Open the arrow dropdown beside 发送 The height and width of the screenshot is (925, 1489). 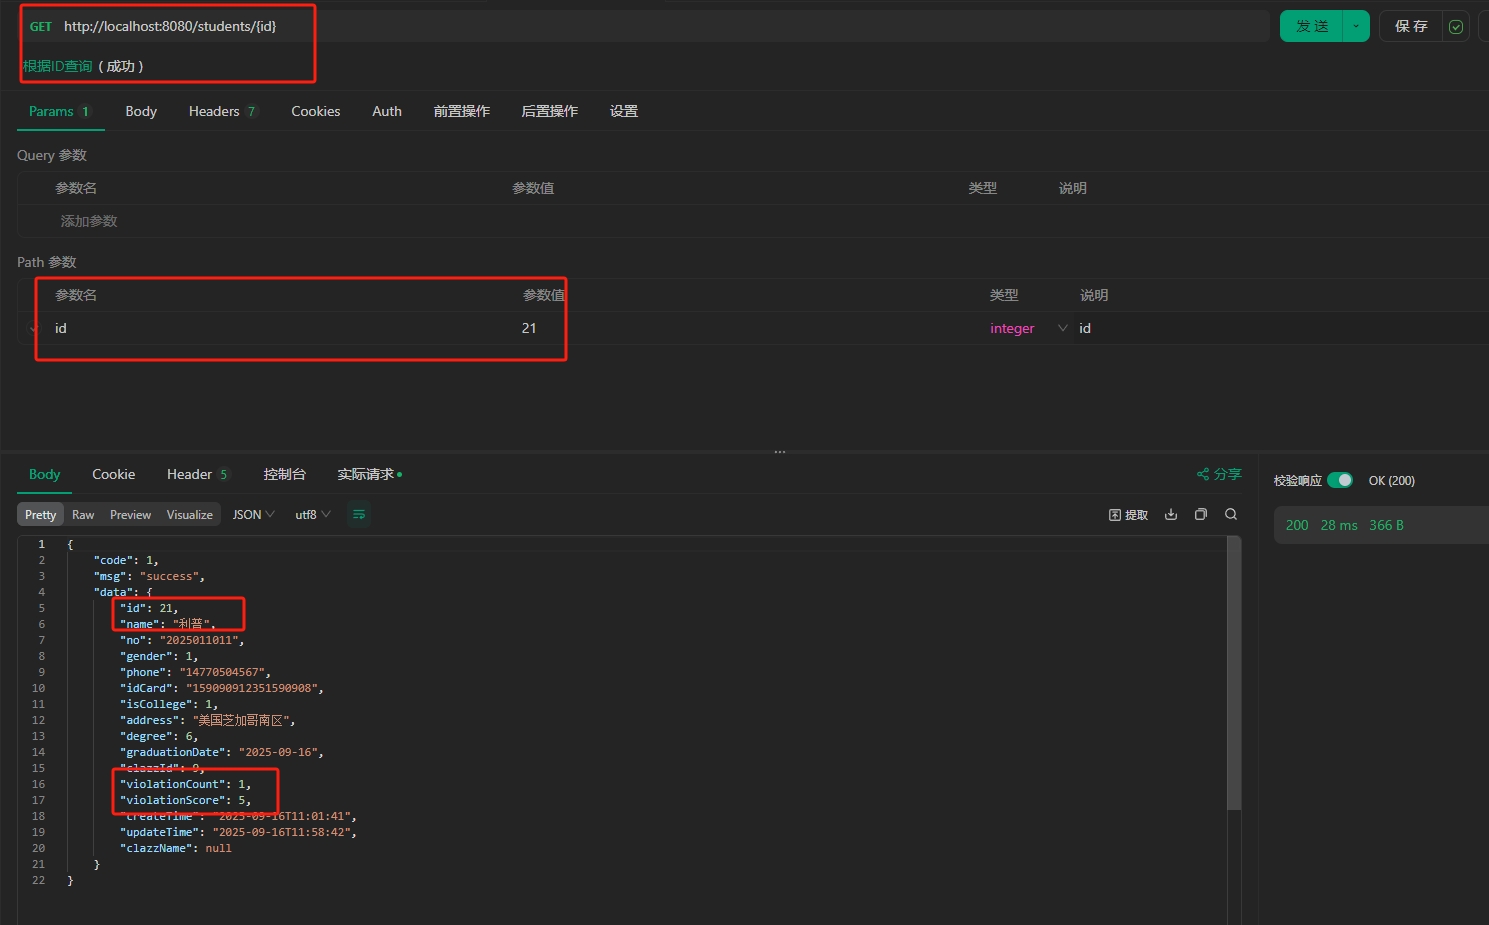[1356, 26]
